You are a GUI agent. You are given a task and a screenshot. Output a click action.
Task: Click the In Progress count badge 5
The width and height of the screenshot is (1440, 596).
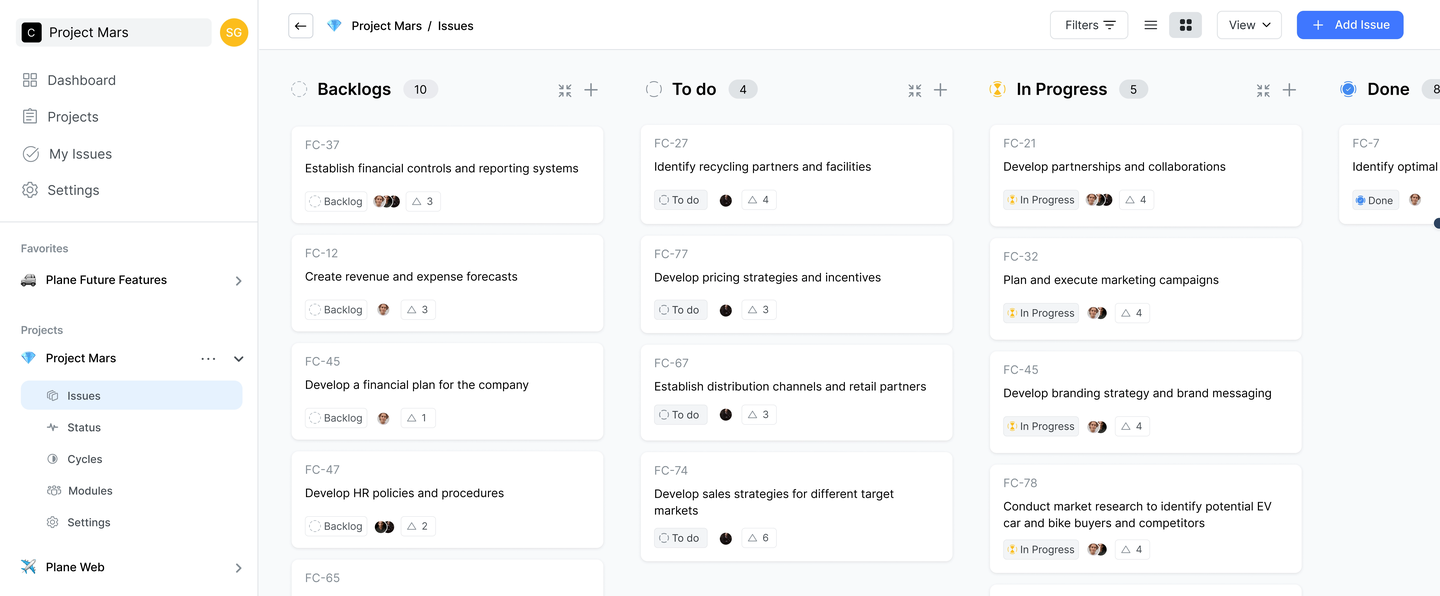pos(1133,90)
